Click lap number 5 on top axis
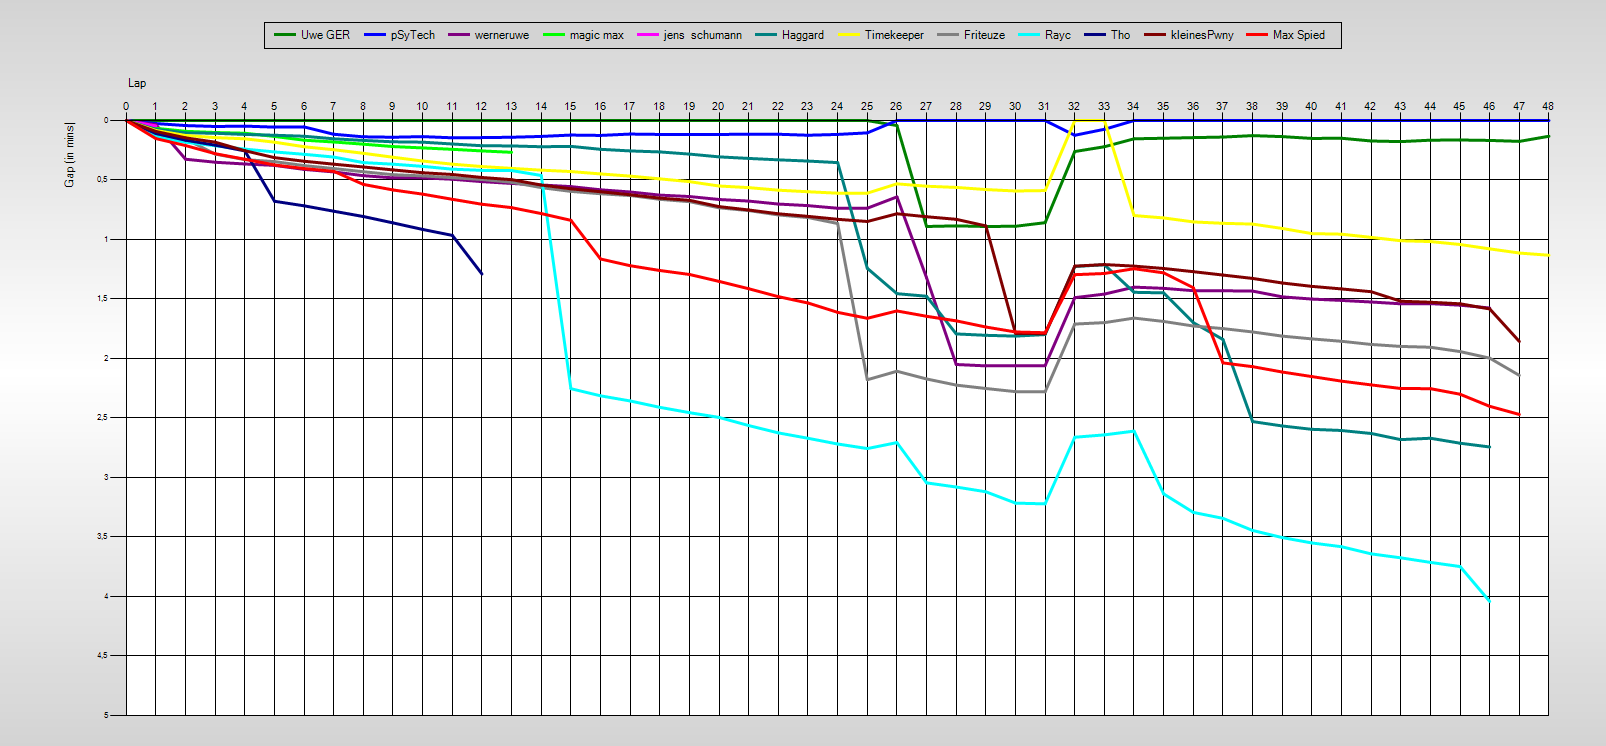 click(274, 106)
